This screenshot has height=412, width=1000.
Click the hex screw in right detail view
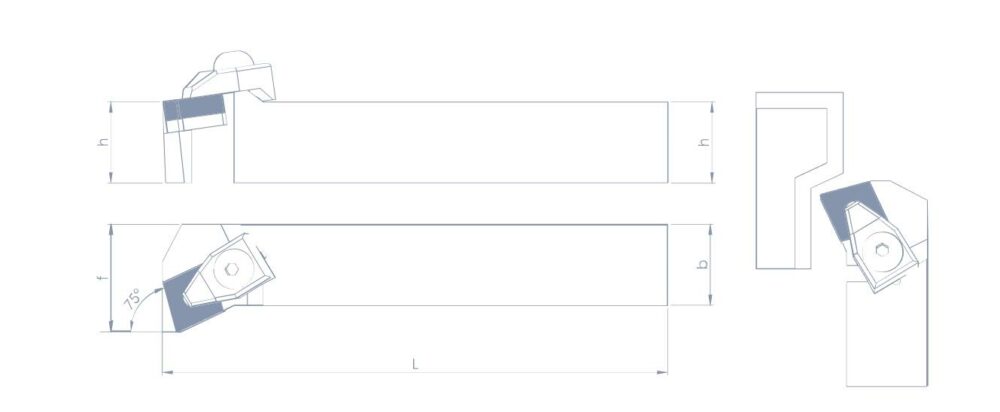pos(881,250)
